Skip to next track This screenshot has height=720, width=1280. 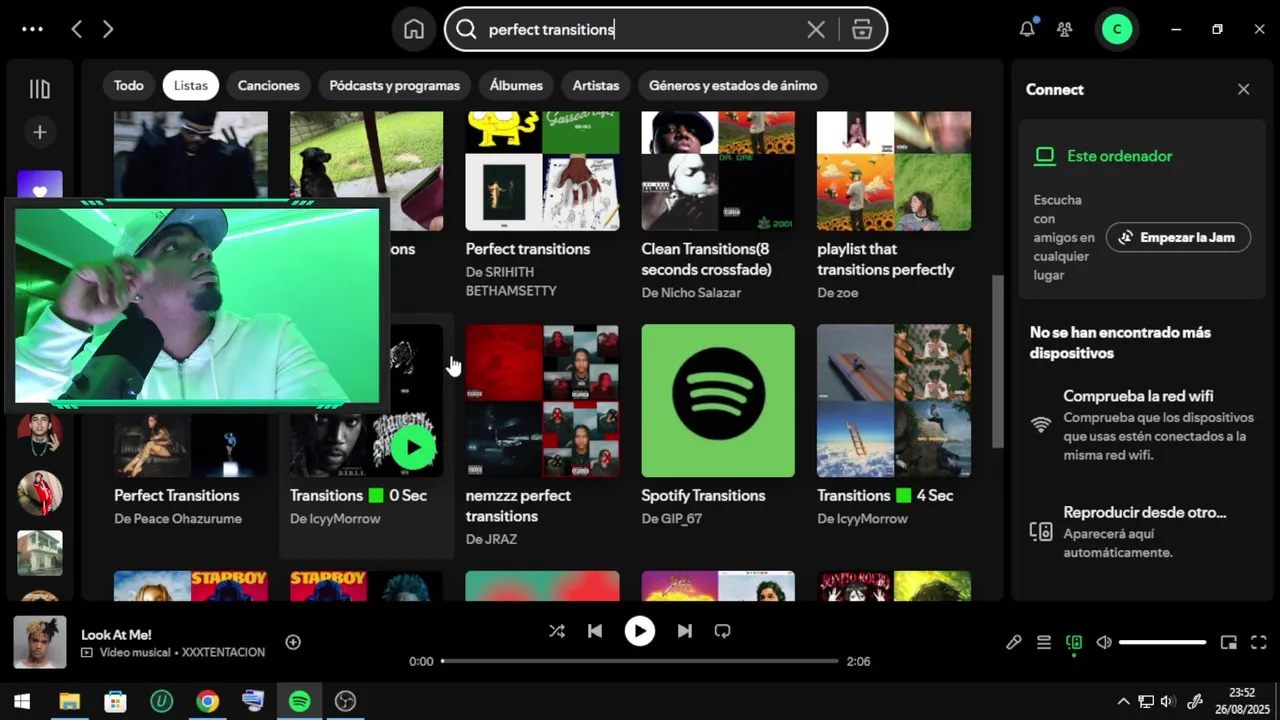point(684,631)
